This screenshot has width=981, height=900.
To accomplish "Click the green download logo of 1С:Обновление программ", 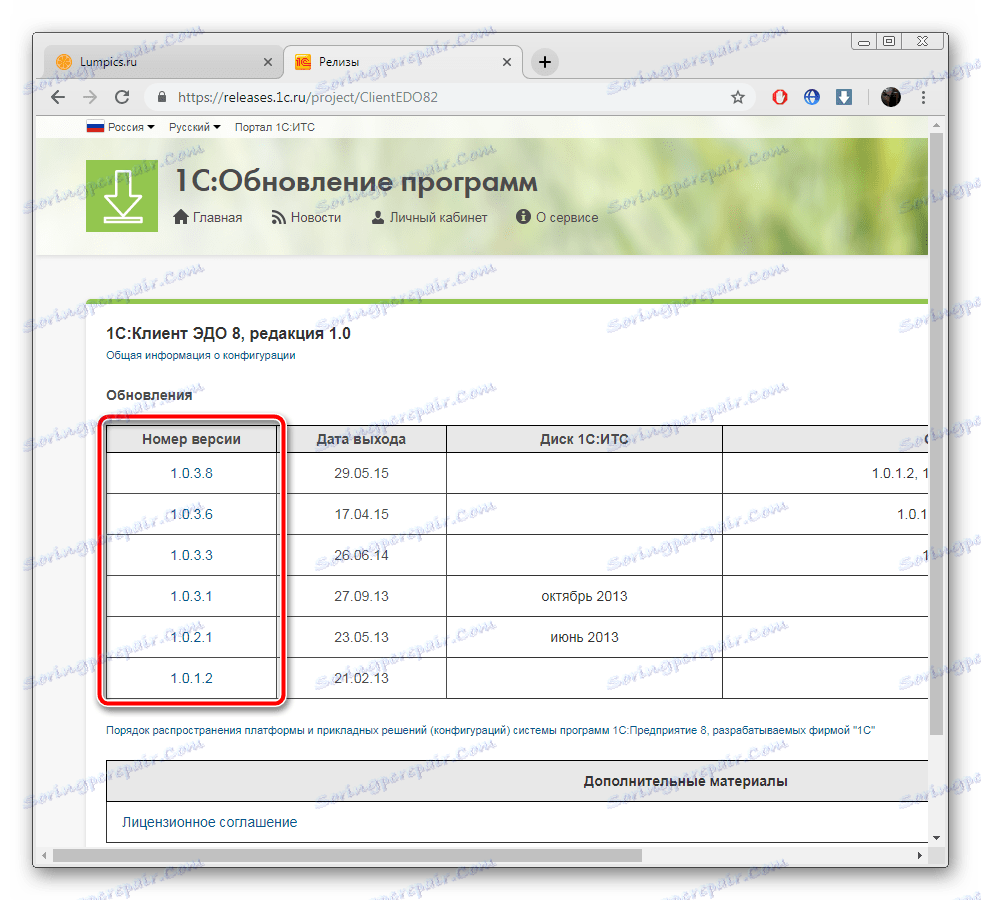I will click(122, 196).
